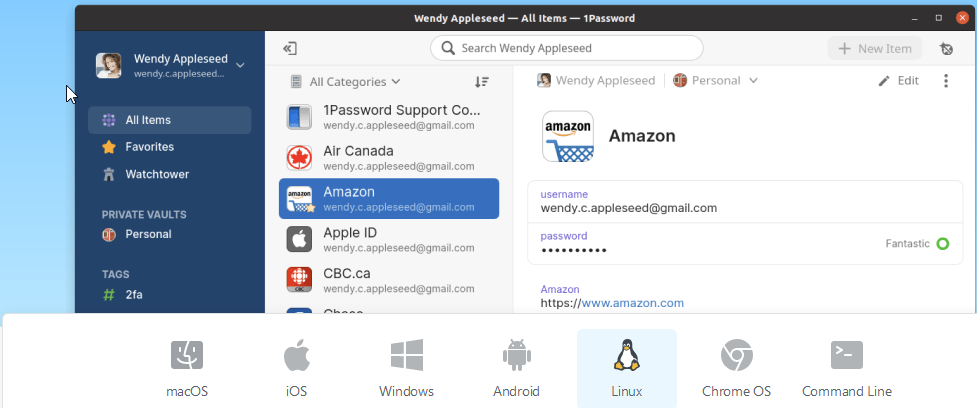This screenshot has width=977, height=408.
Task: Click the All Items sidebar icon
Action: tap(109, 120)
